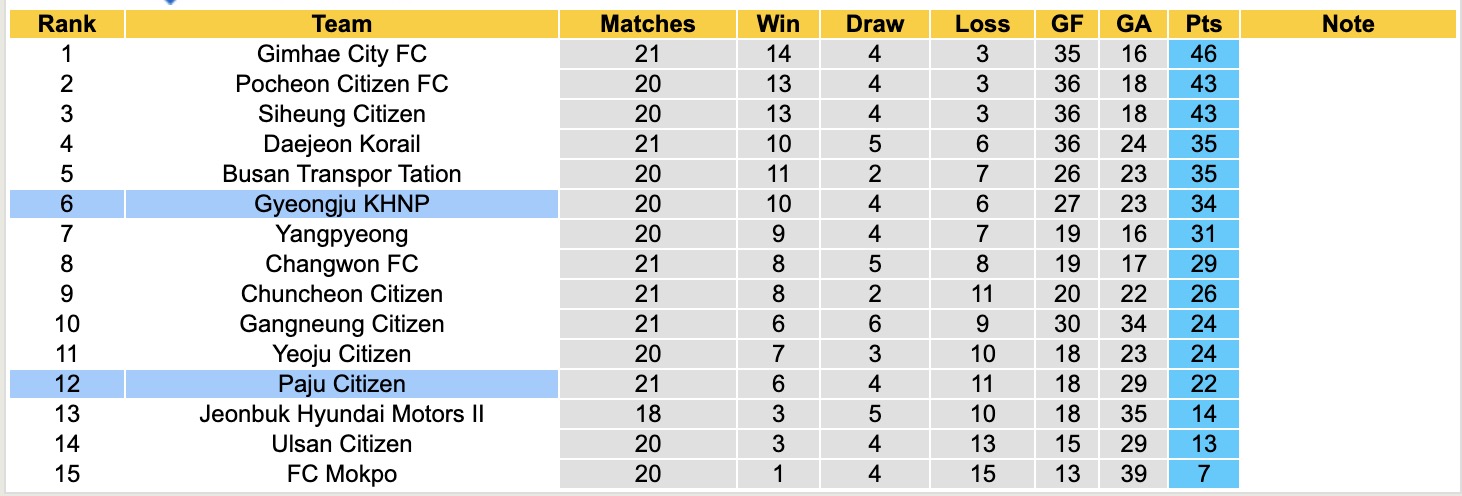Click the rank 12 cell

tap(66, 384)
